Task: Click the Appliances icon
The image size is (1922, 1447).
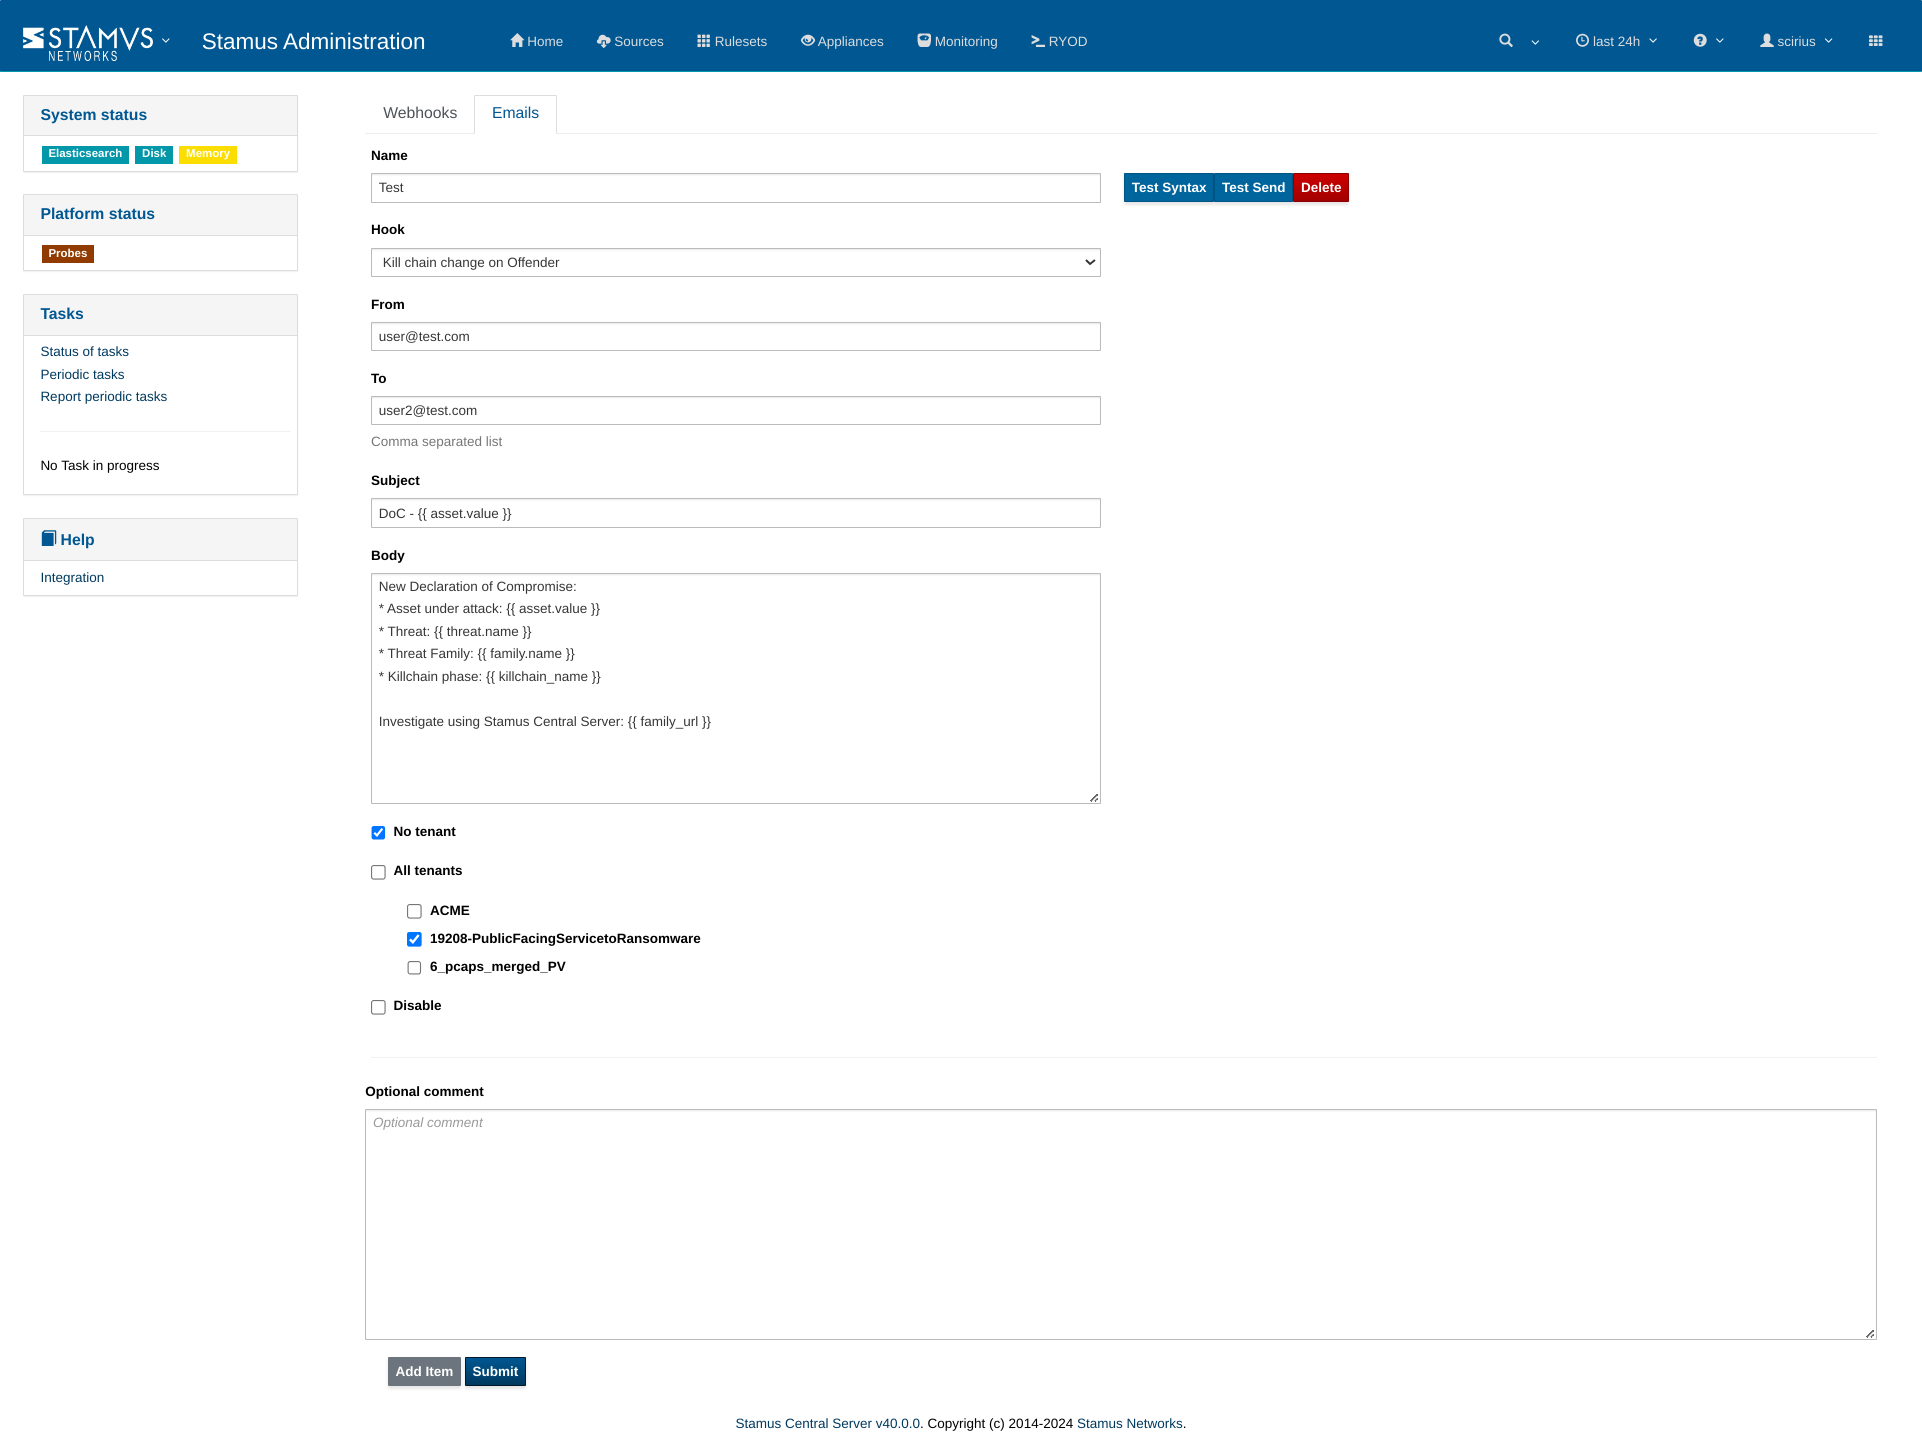Action: click(807, 41)
